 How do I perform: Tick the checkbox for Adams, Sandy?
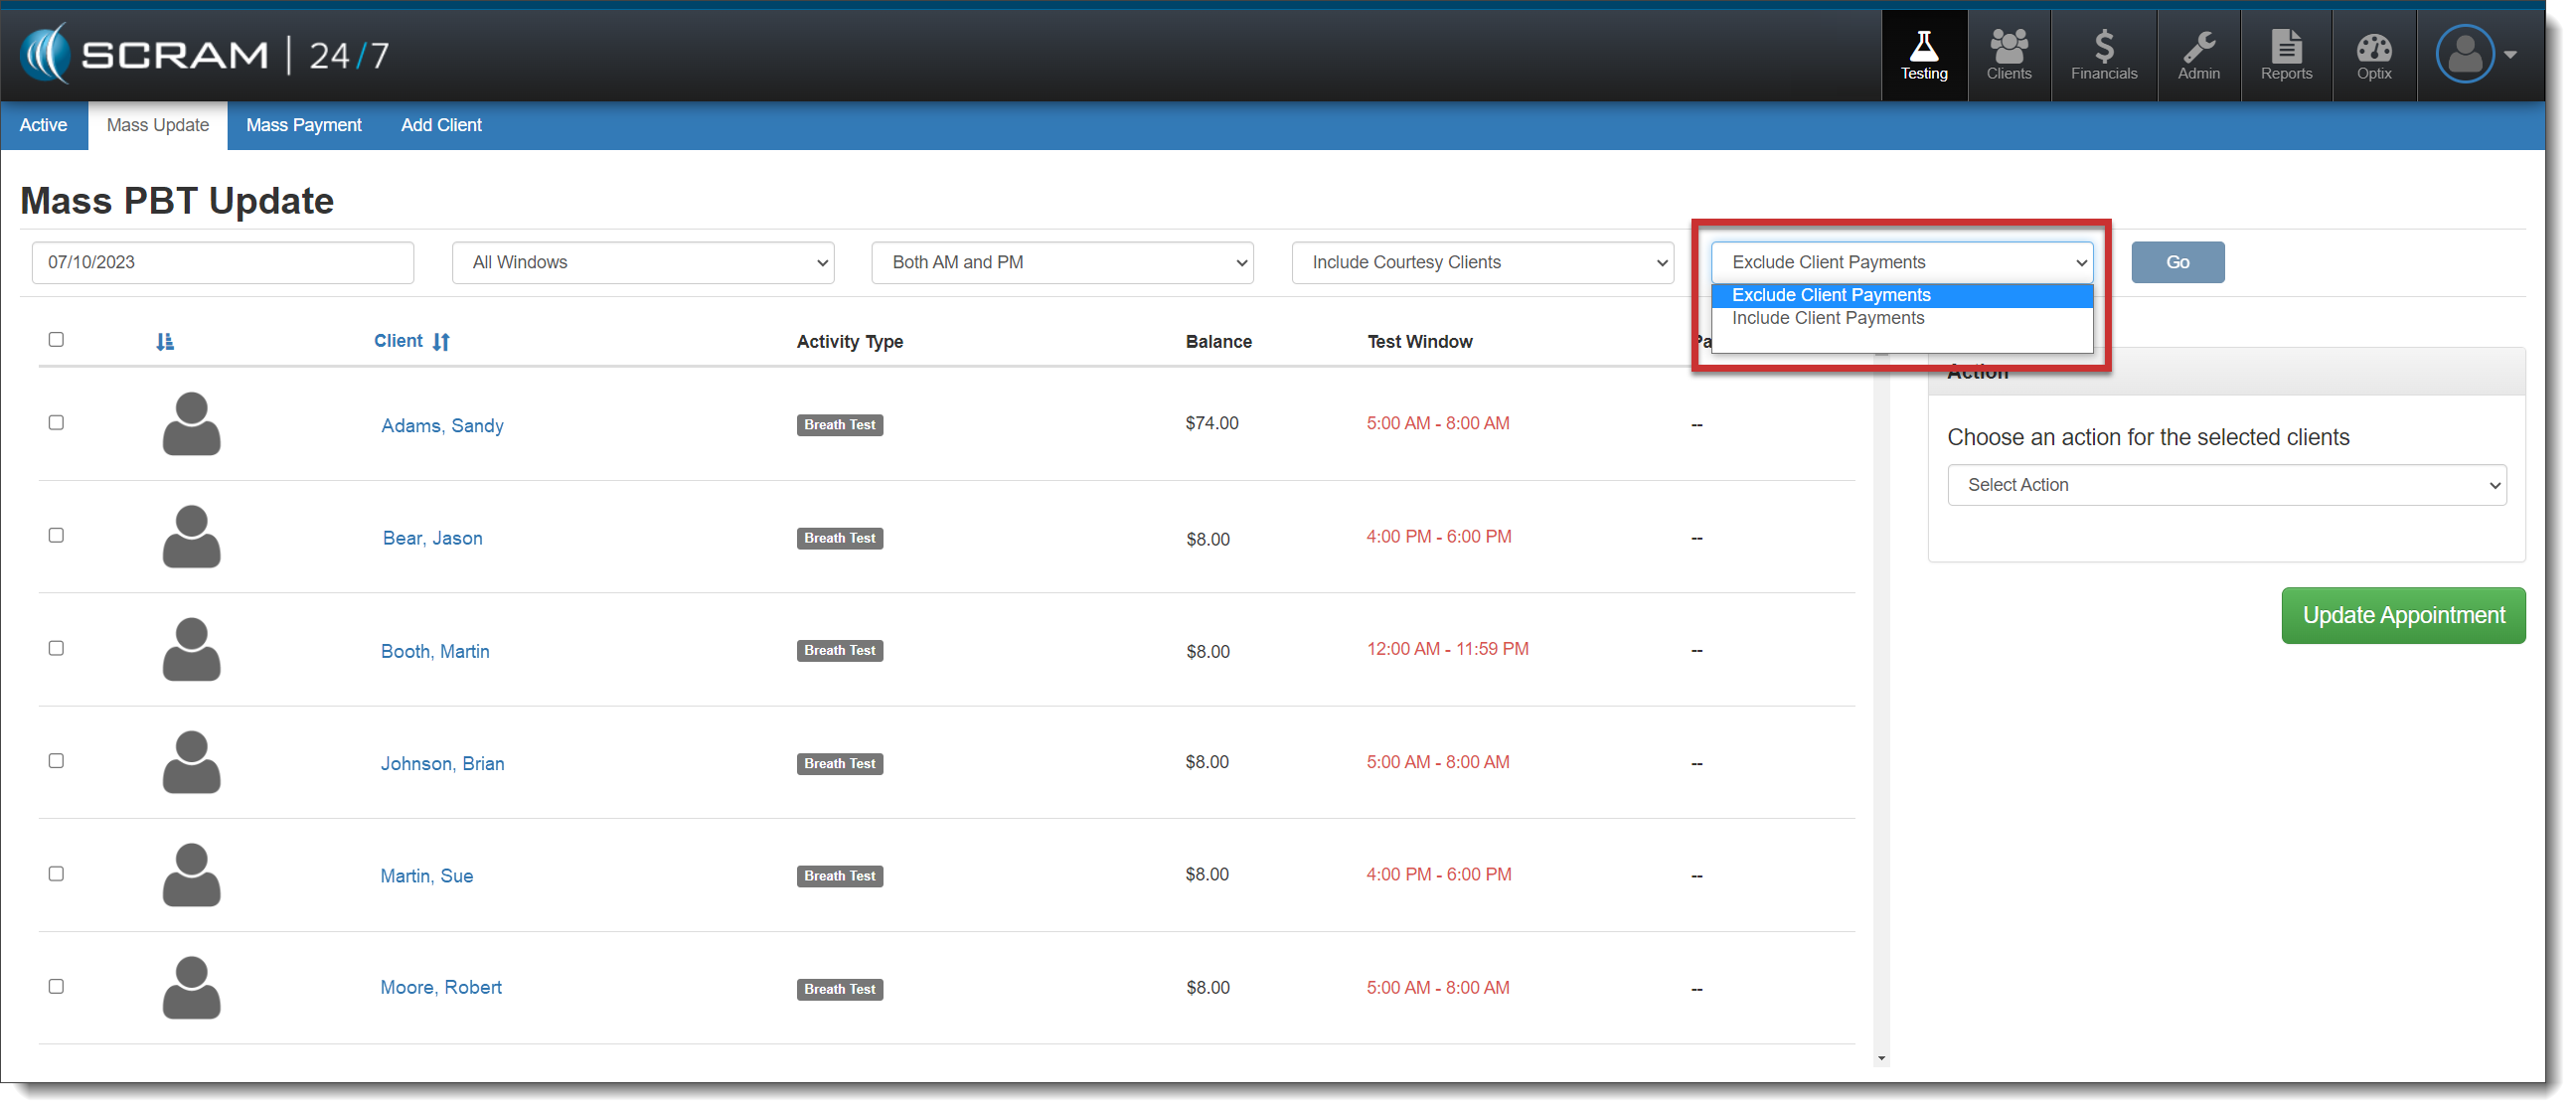[x=56, y=423]
